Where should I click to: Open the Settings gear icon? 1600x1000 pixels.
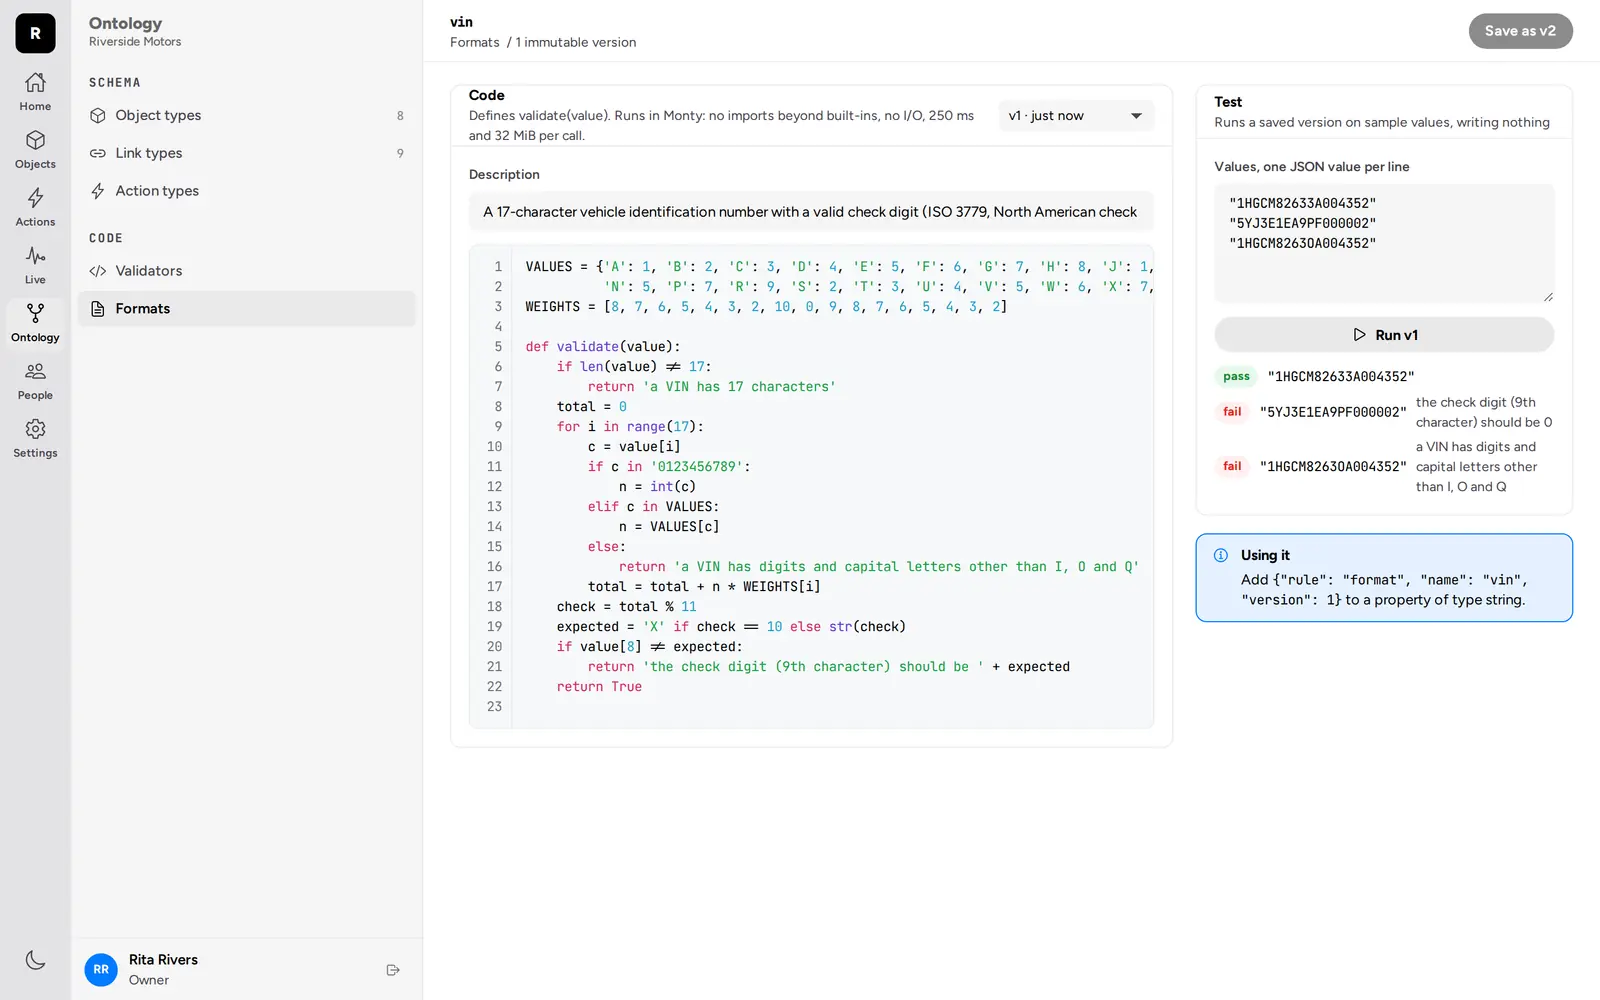click(35, 429)
